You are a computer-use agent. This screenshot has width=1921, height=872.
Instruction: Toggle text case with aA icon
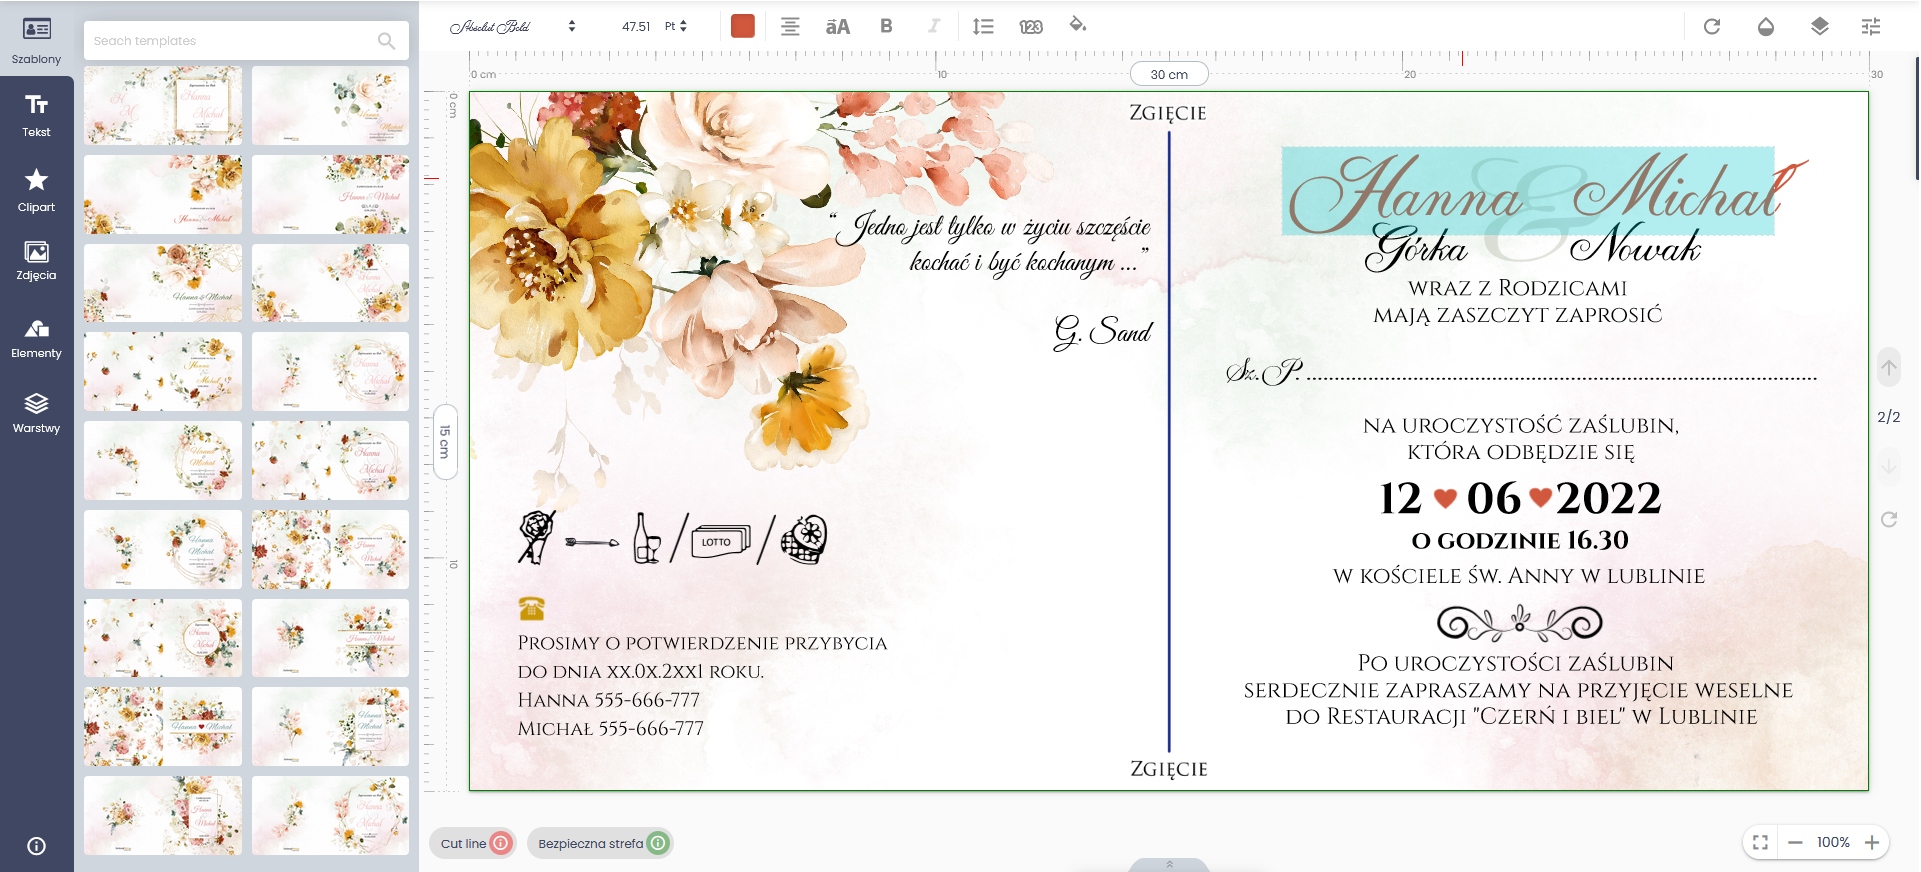pos(837,26)
